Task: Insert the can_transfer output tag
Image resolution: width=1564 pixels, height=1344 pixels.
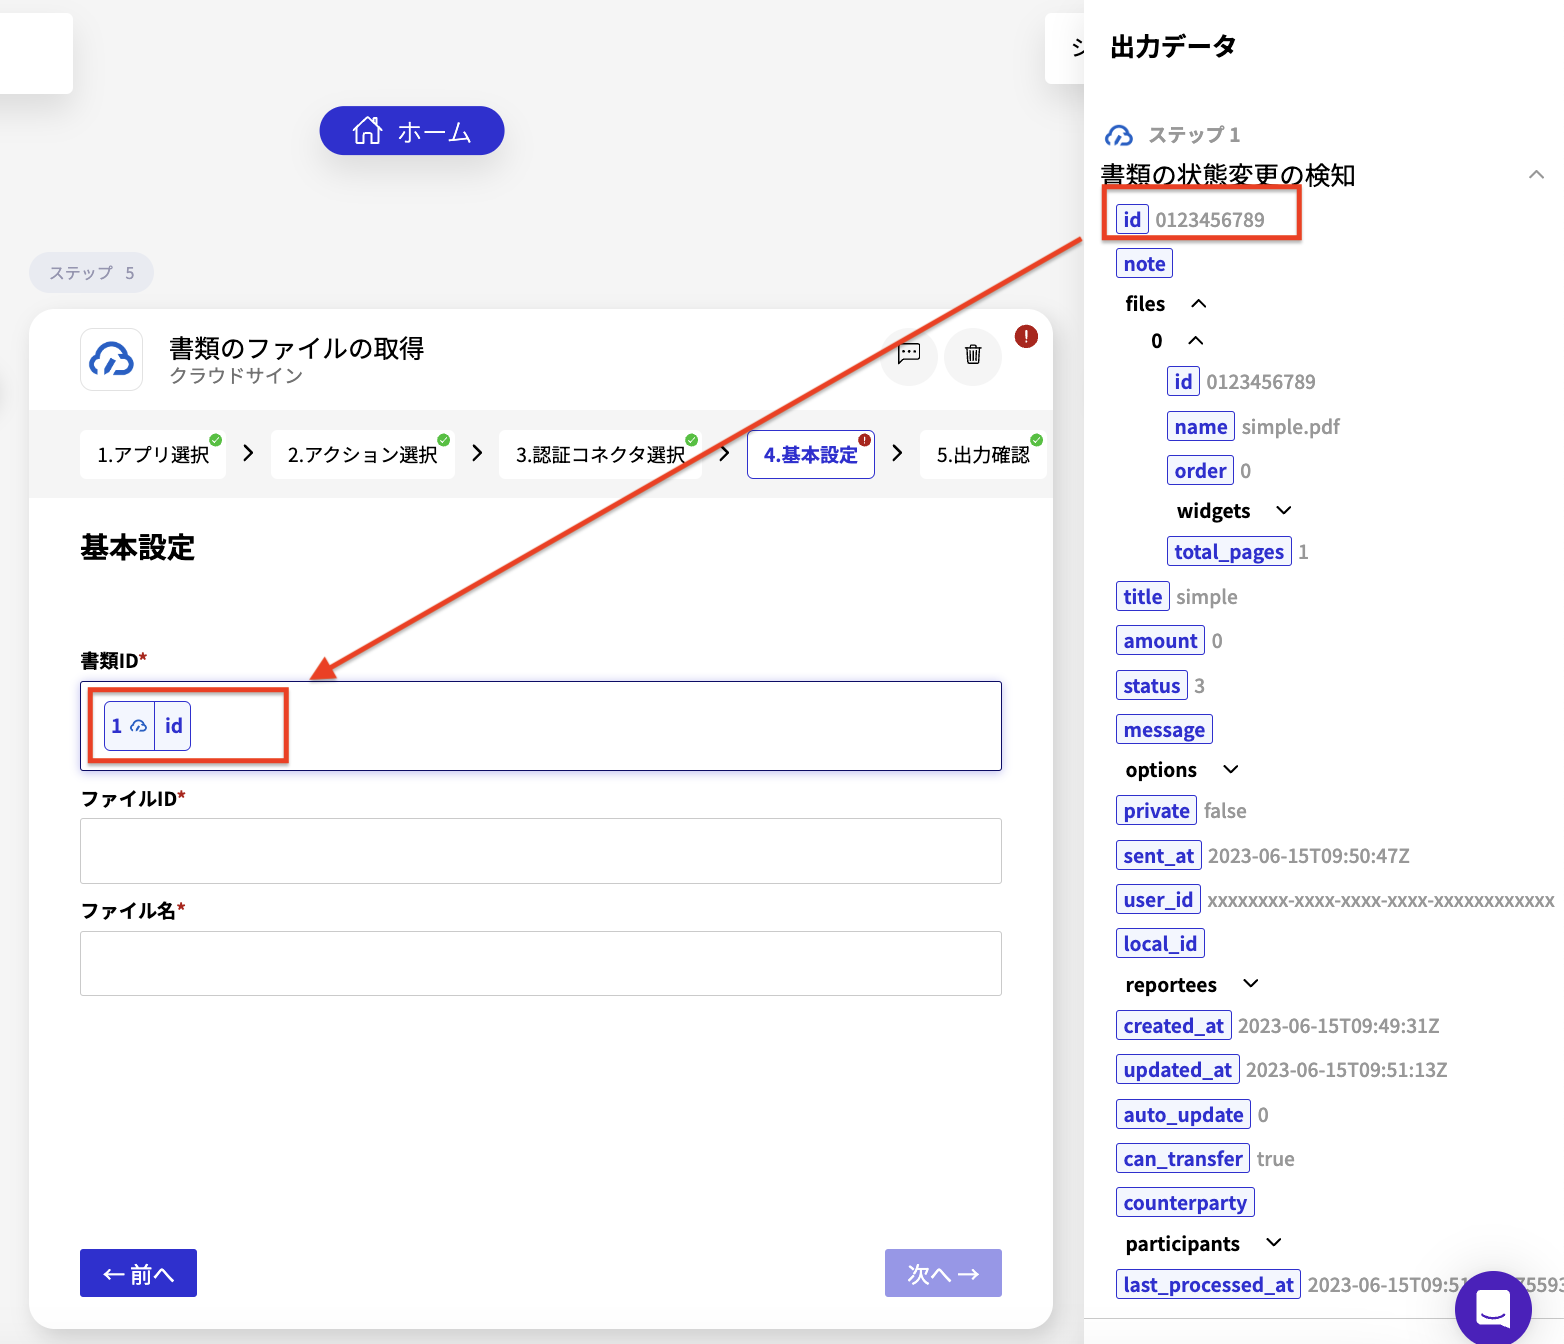Action: pos(1183,1159)
